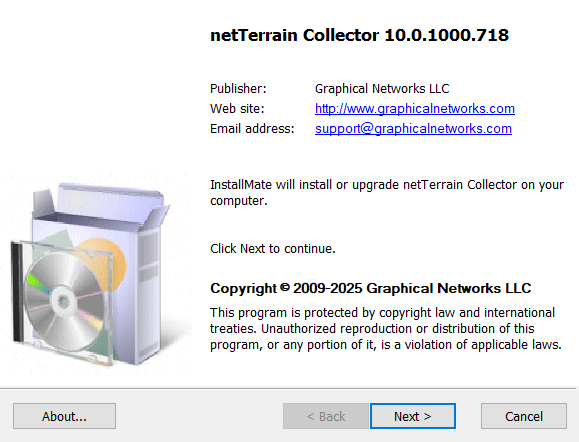Click the netTerrain Collector version title

(x=359, y=35)
